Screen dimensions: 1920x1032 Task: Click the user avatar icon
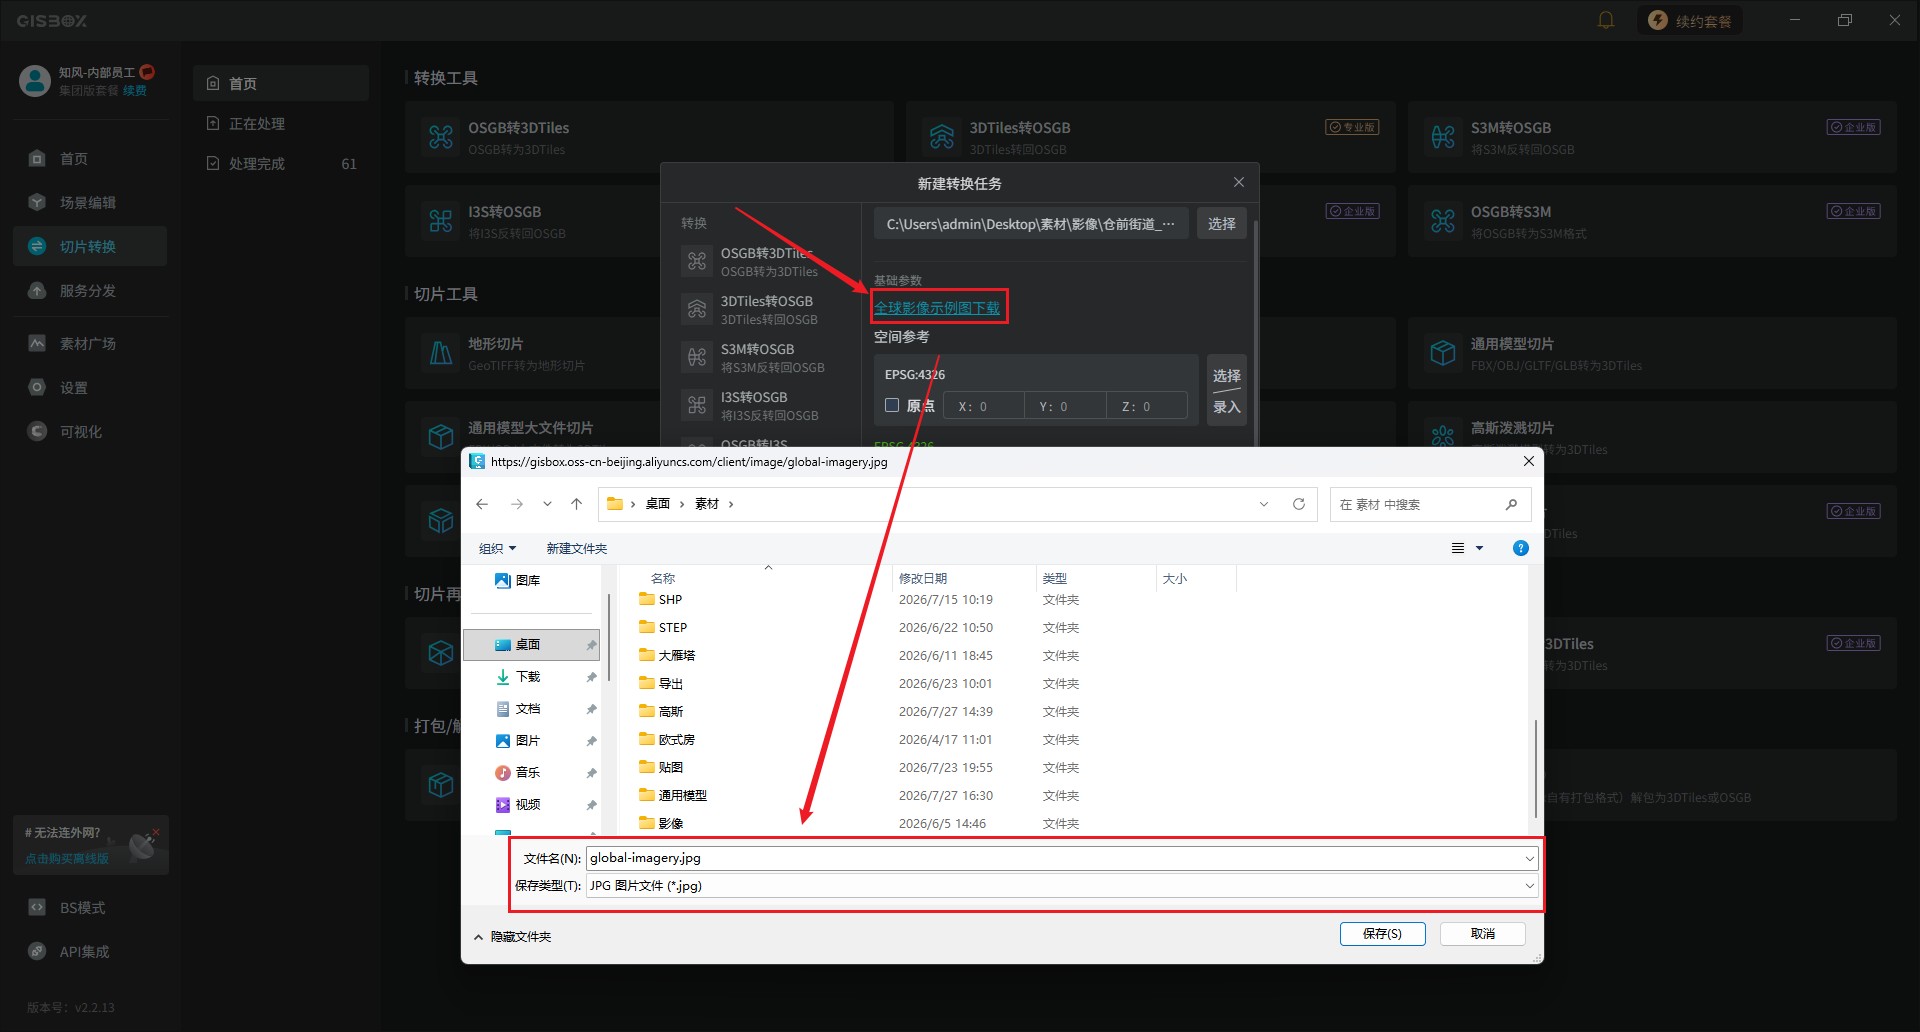point(35,81)
